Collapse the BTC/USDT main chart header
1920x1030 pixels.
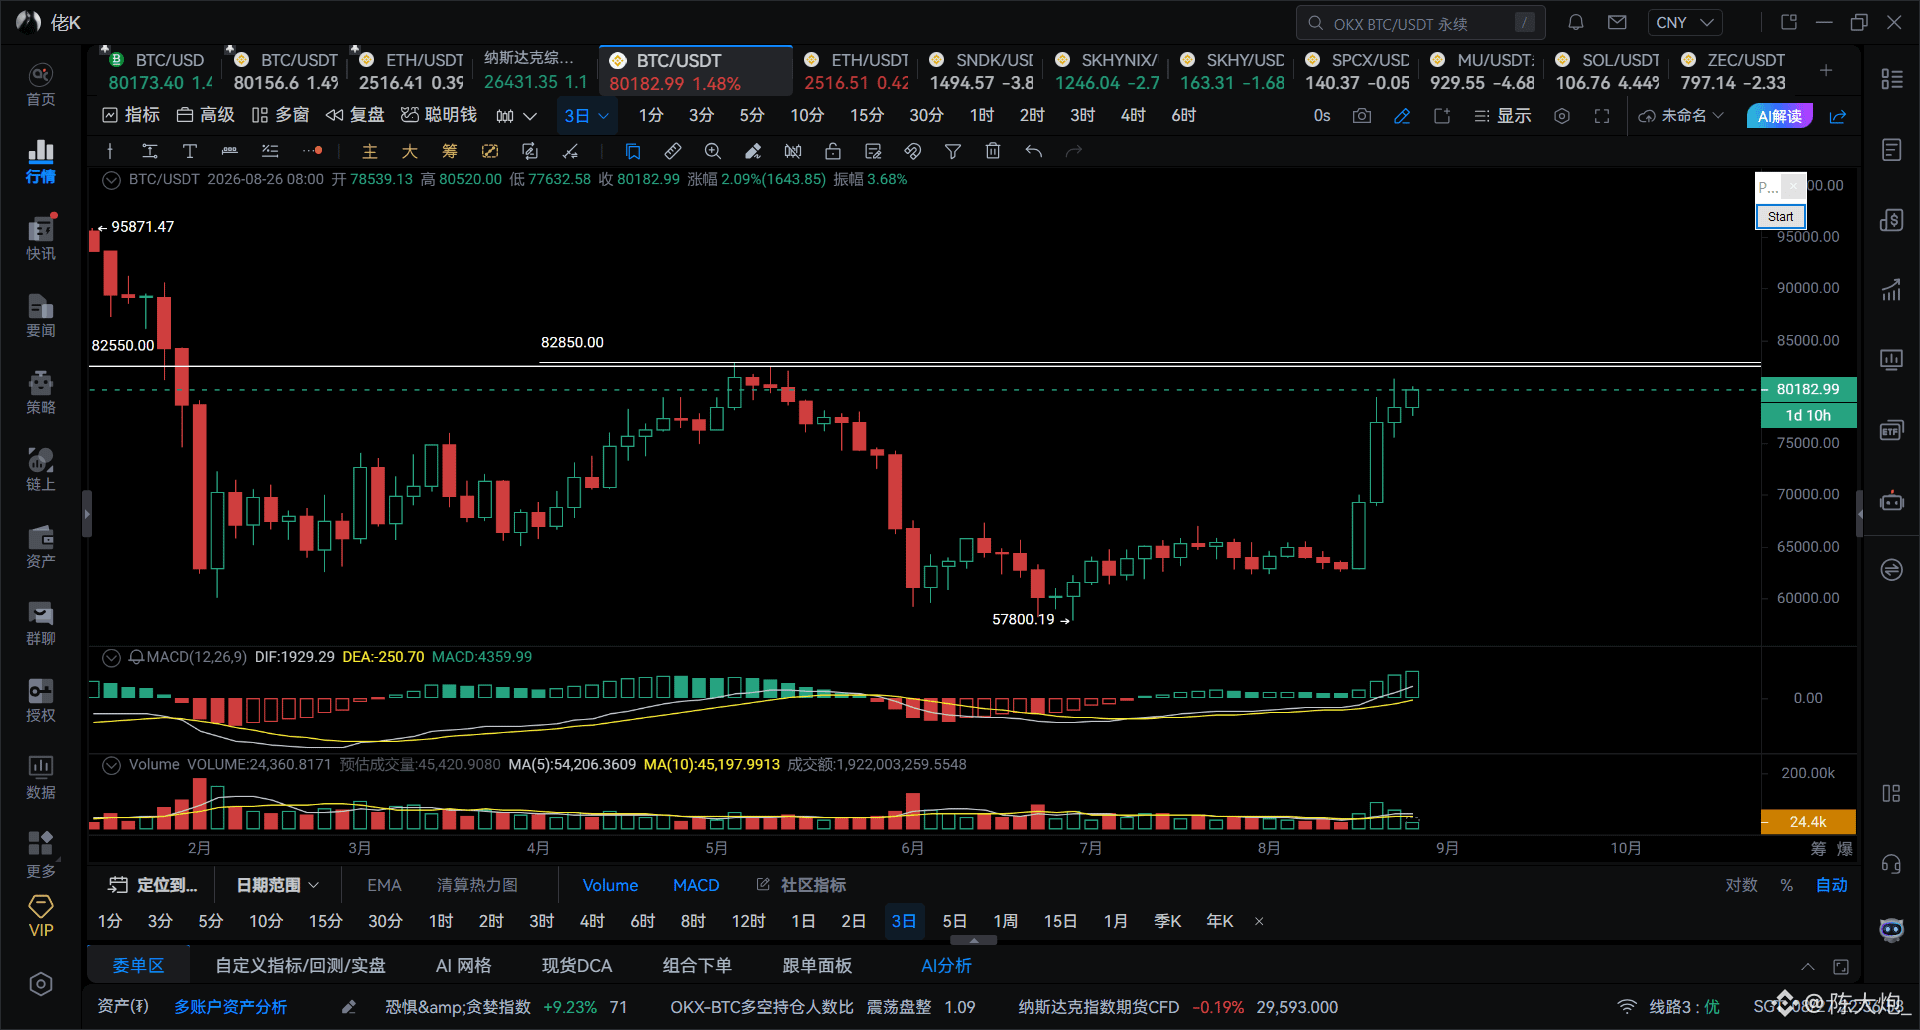112,180
